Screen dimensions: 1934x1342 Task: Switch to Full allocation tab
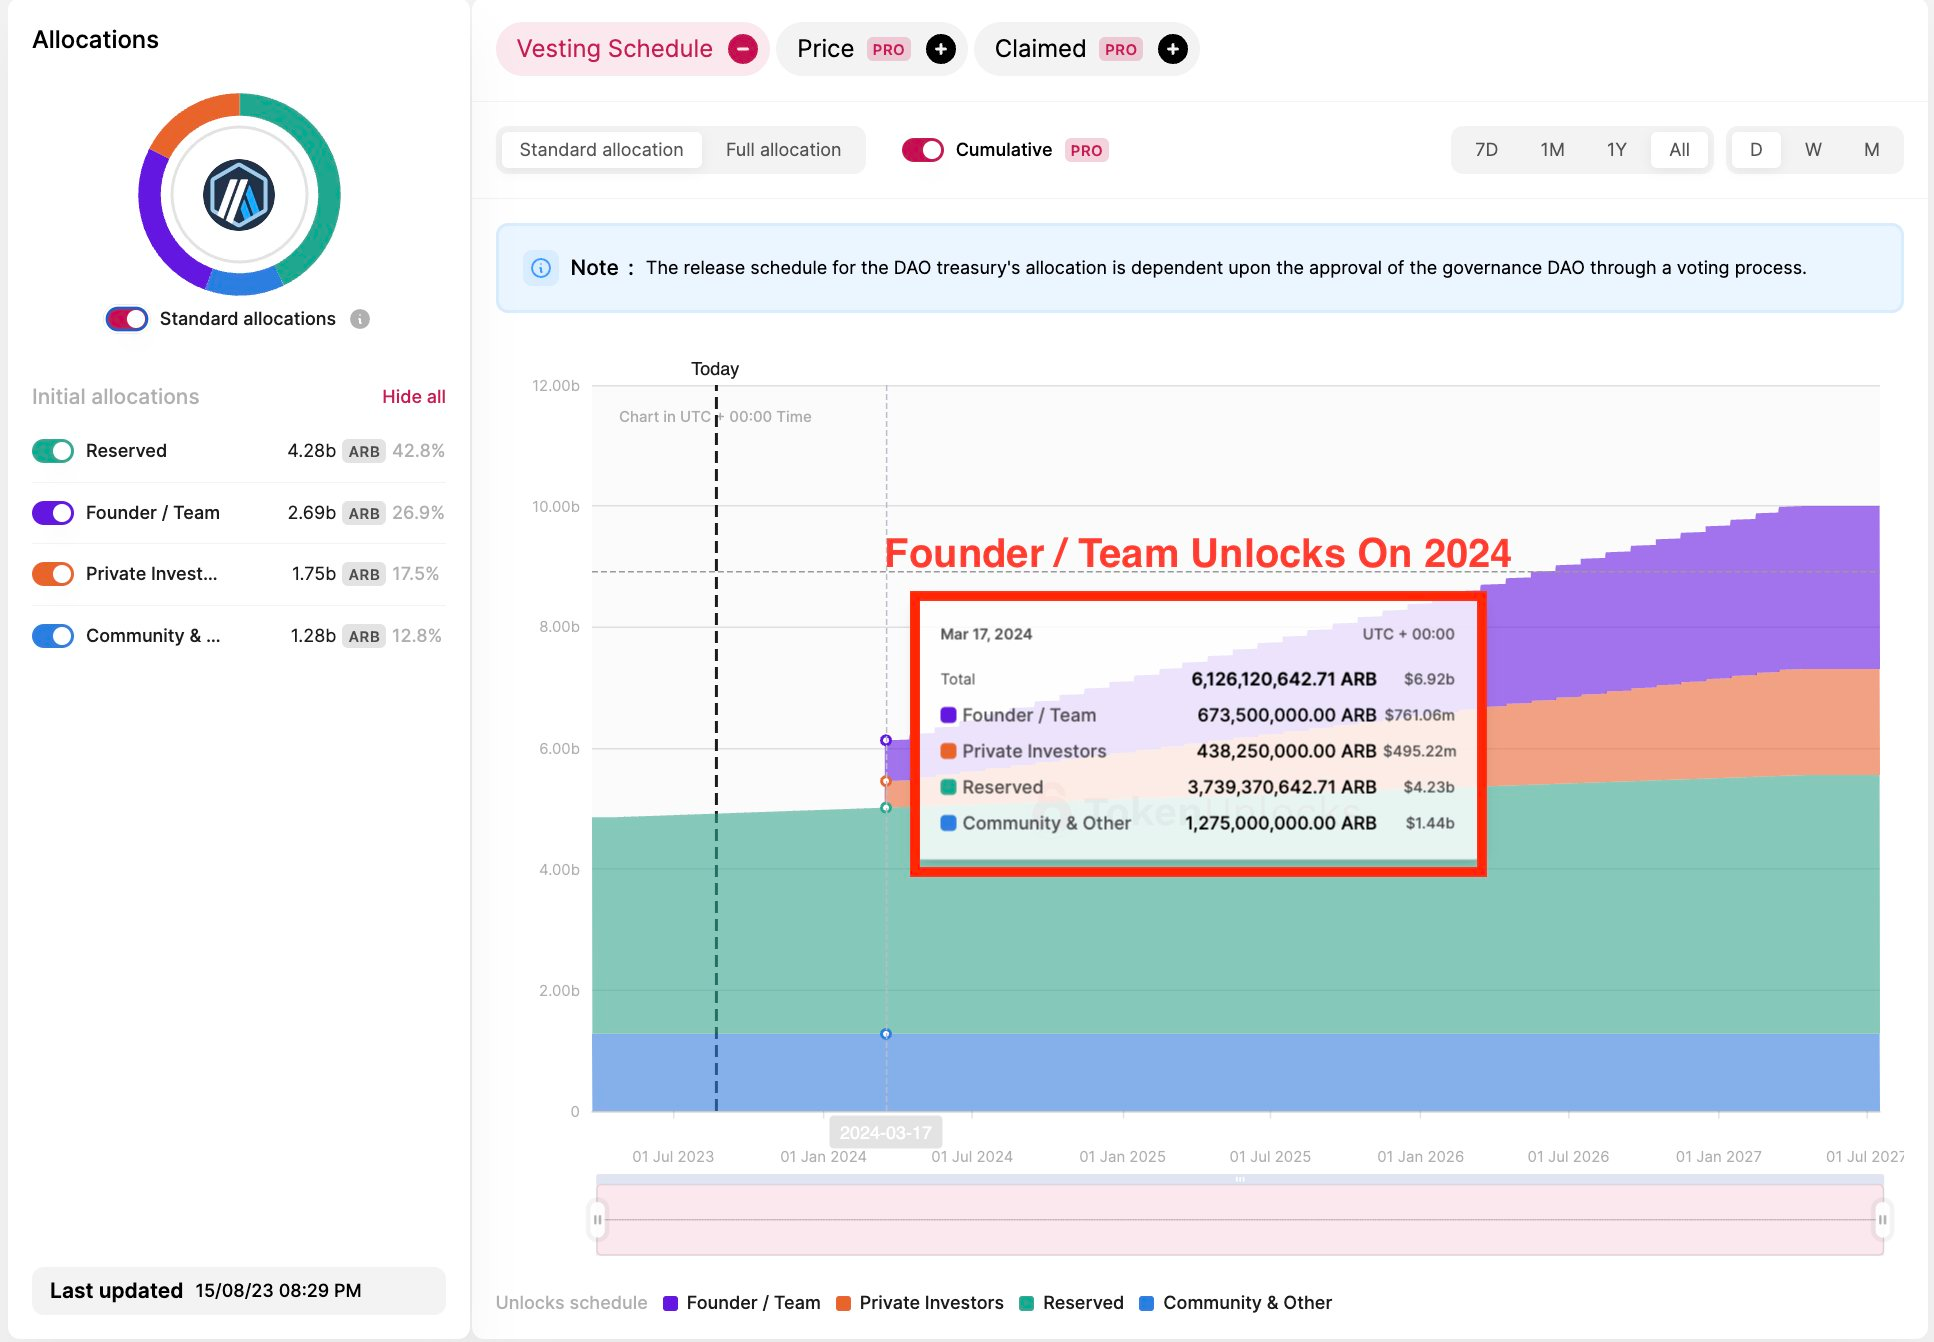tap(783, 150)
